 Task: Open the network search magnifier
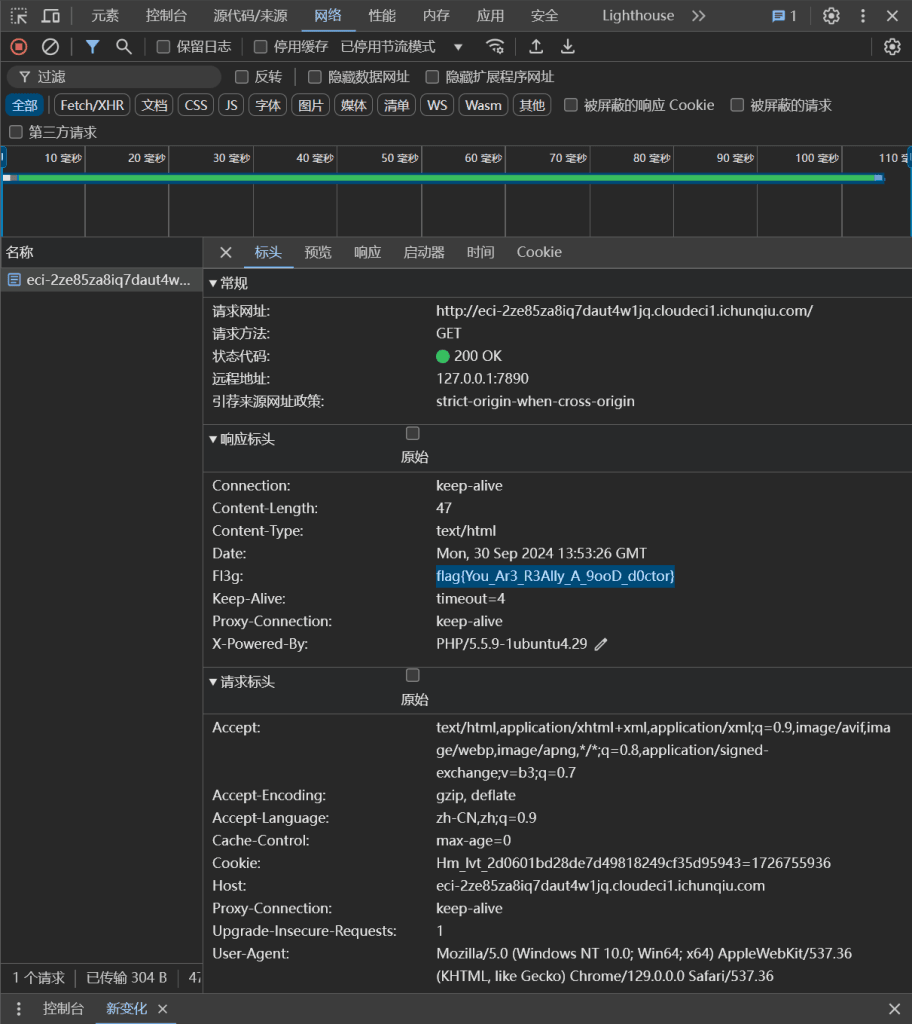(x=124, y=47)
